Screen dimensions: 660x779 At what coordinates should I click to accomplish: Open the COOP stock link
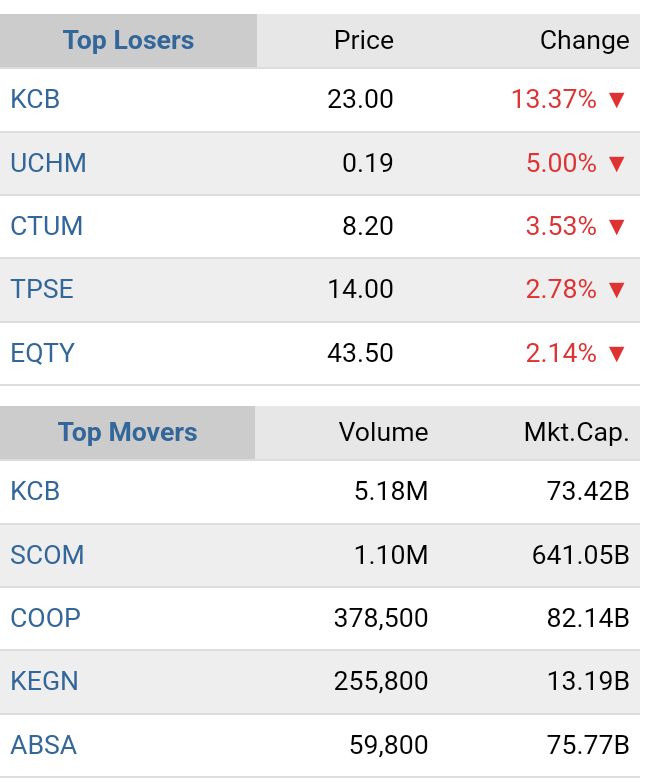pos(45,618)
